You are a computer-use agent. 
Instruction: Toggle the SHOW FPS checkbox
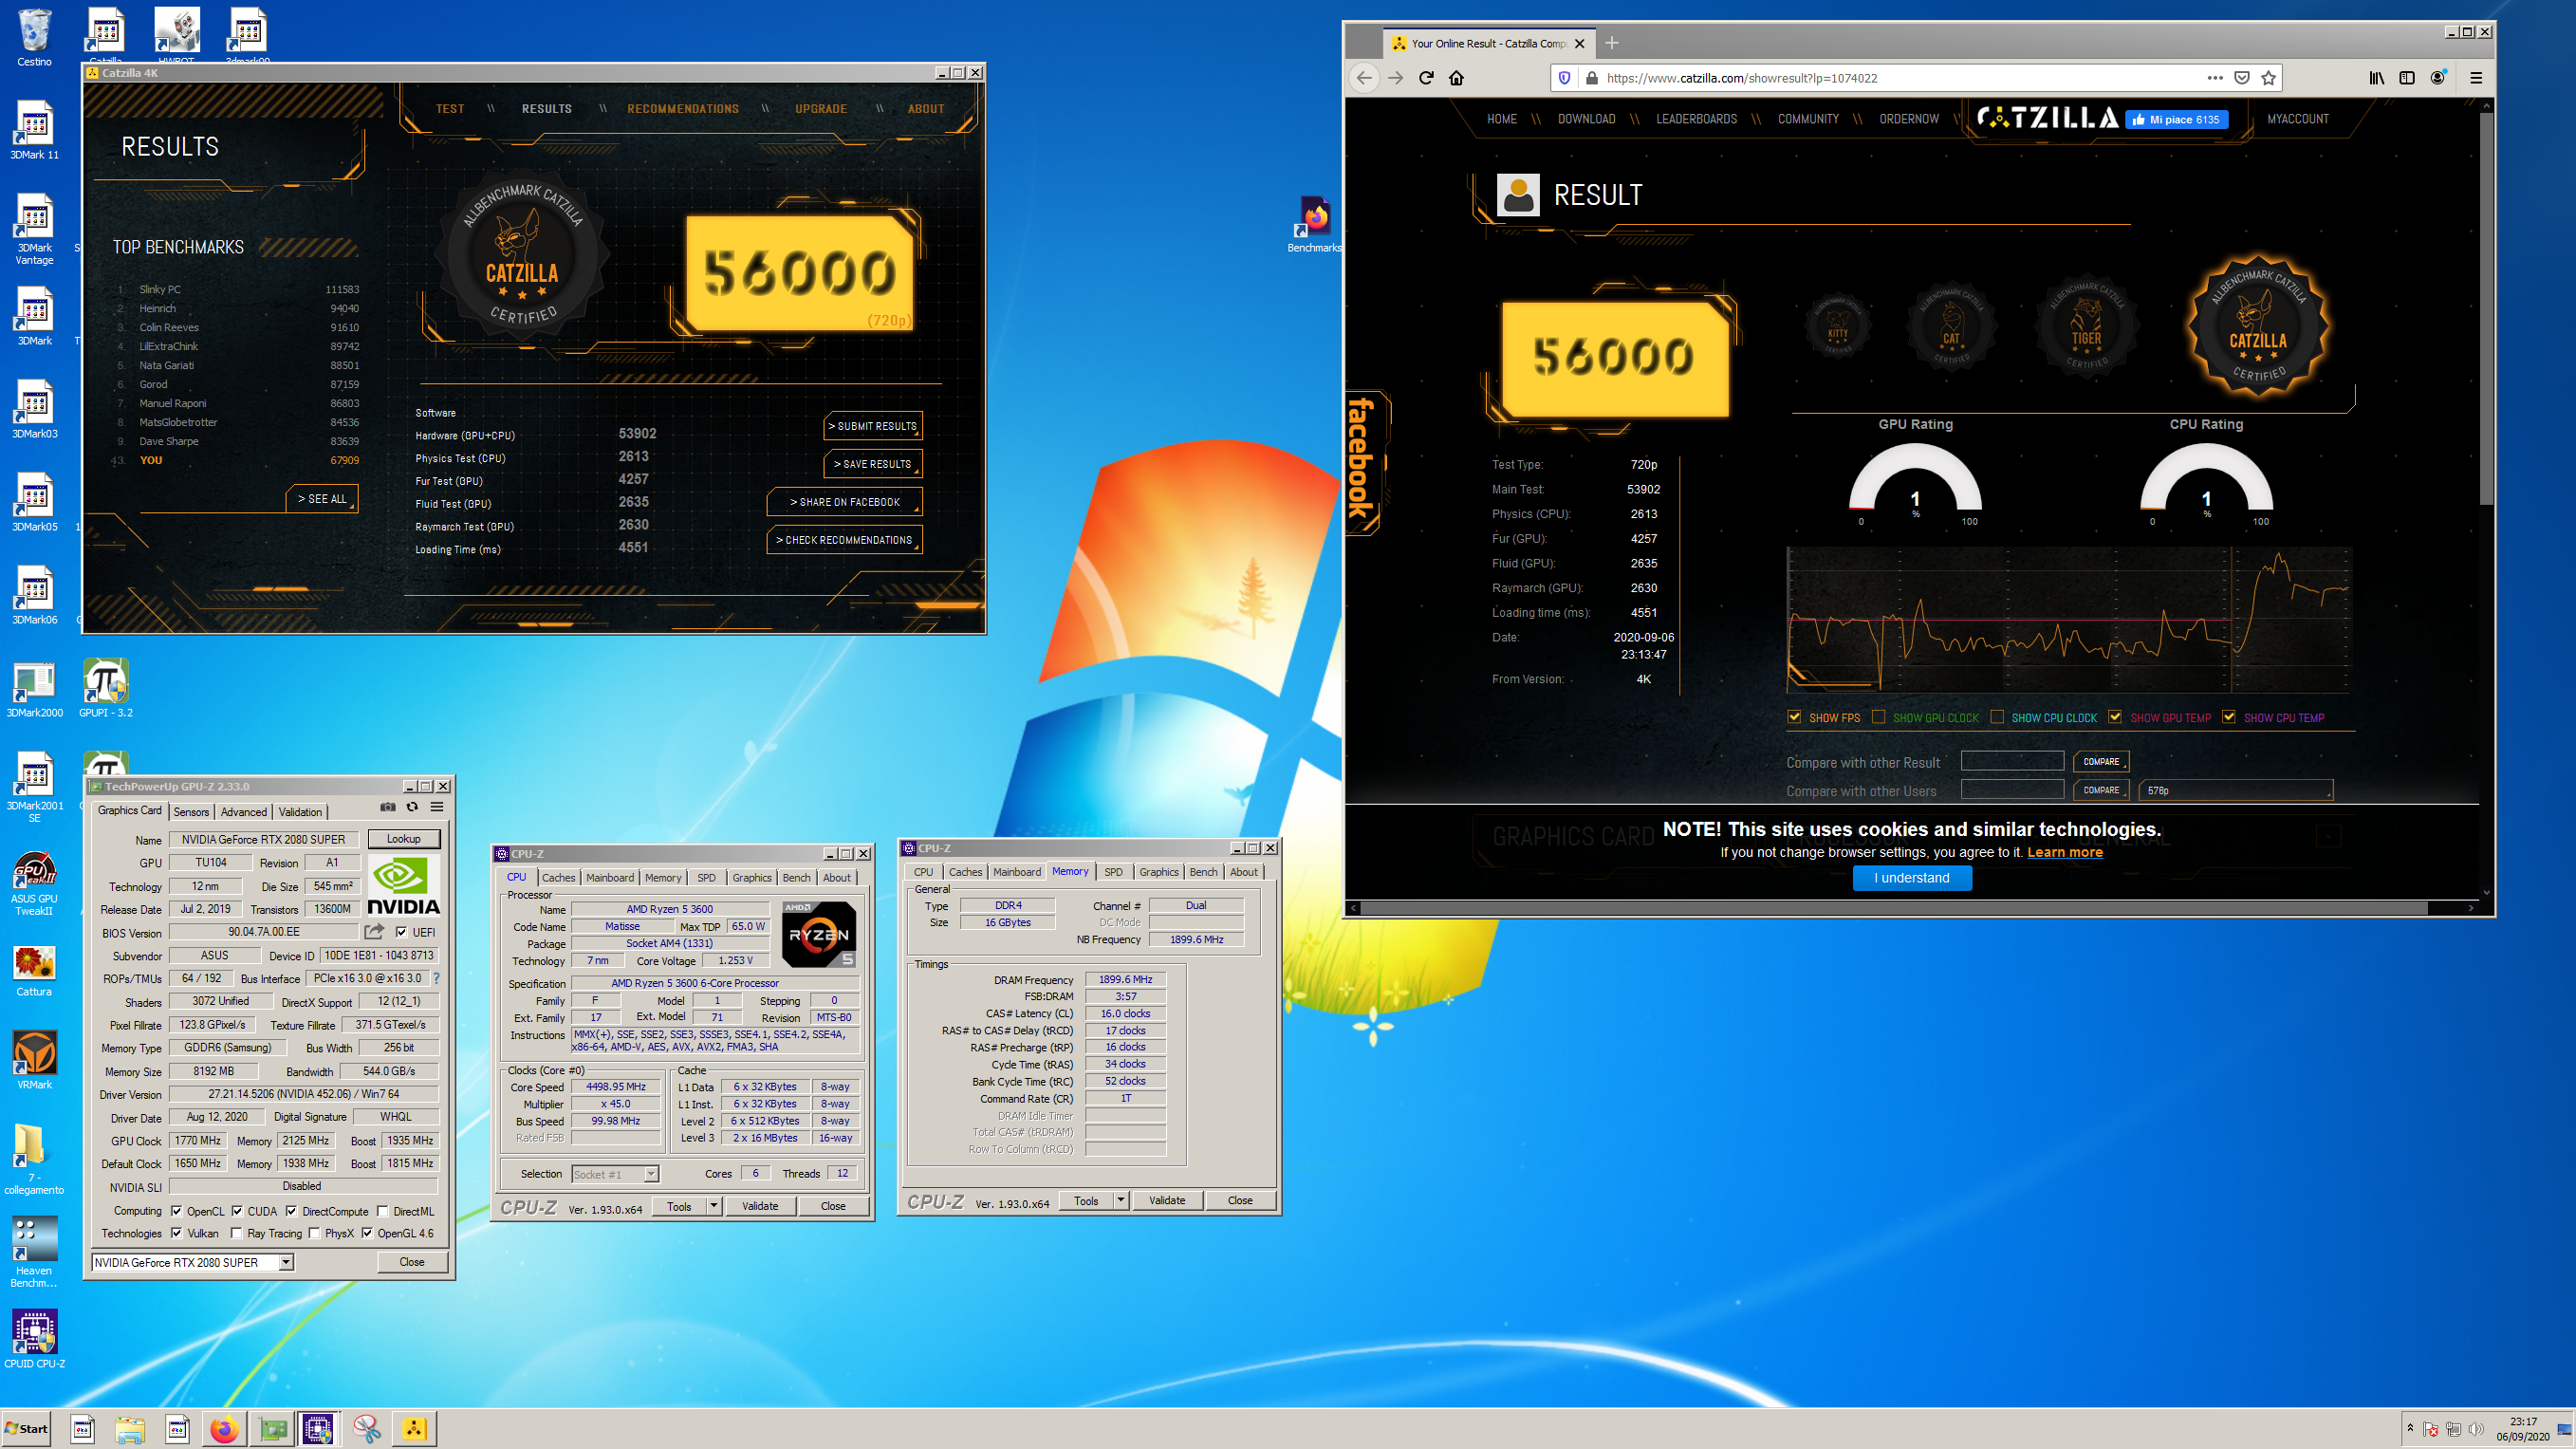point(1795,717)
